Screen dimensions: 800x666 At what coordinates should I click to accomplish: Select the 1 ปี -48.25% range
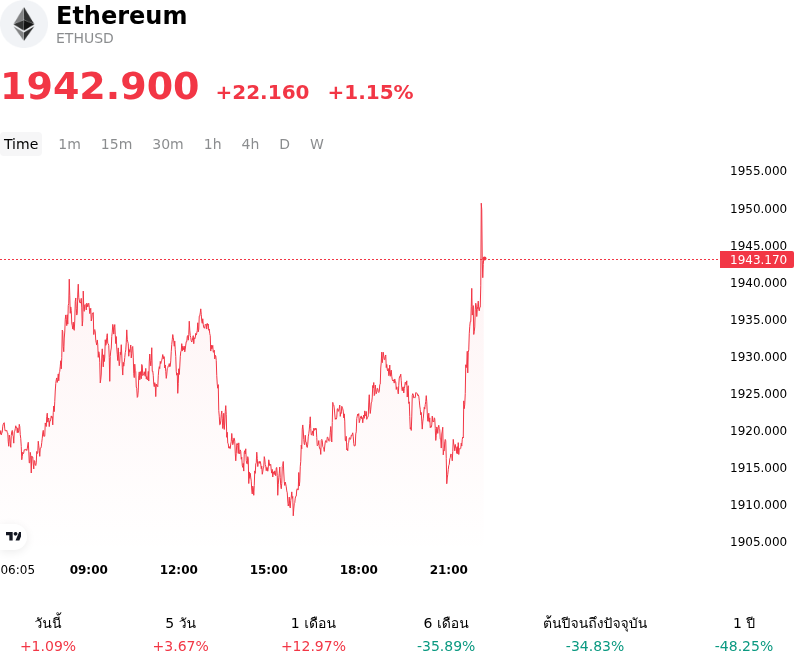pos(744,634)
